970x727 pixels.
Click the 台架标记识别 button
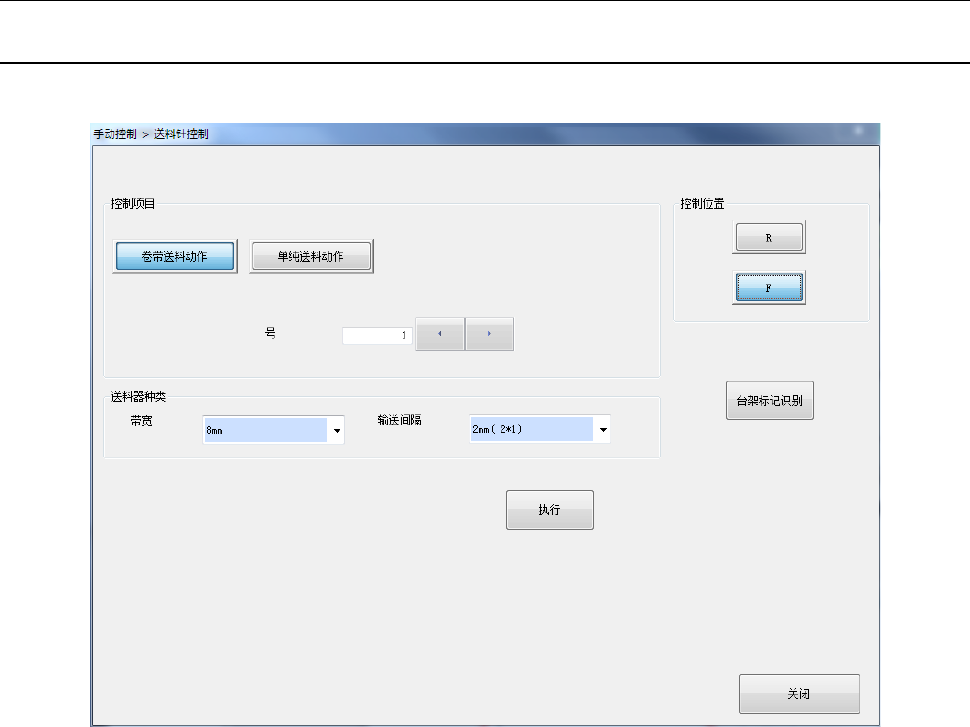pyautogui.click(x=770, y=400)
